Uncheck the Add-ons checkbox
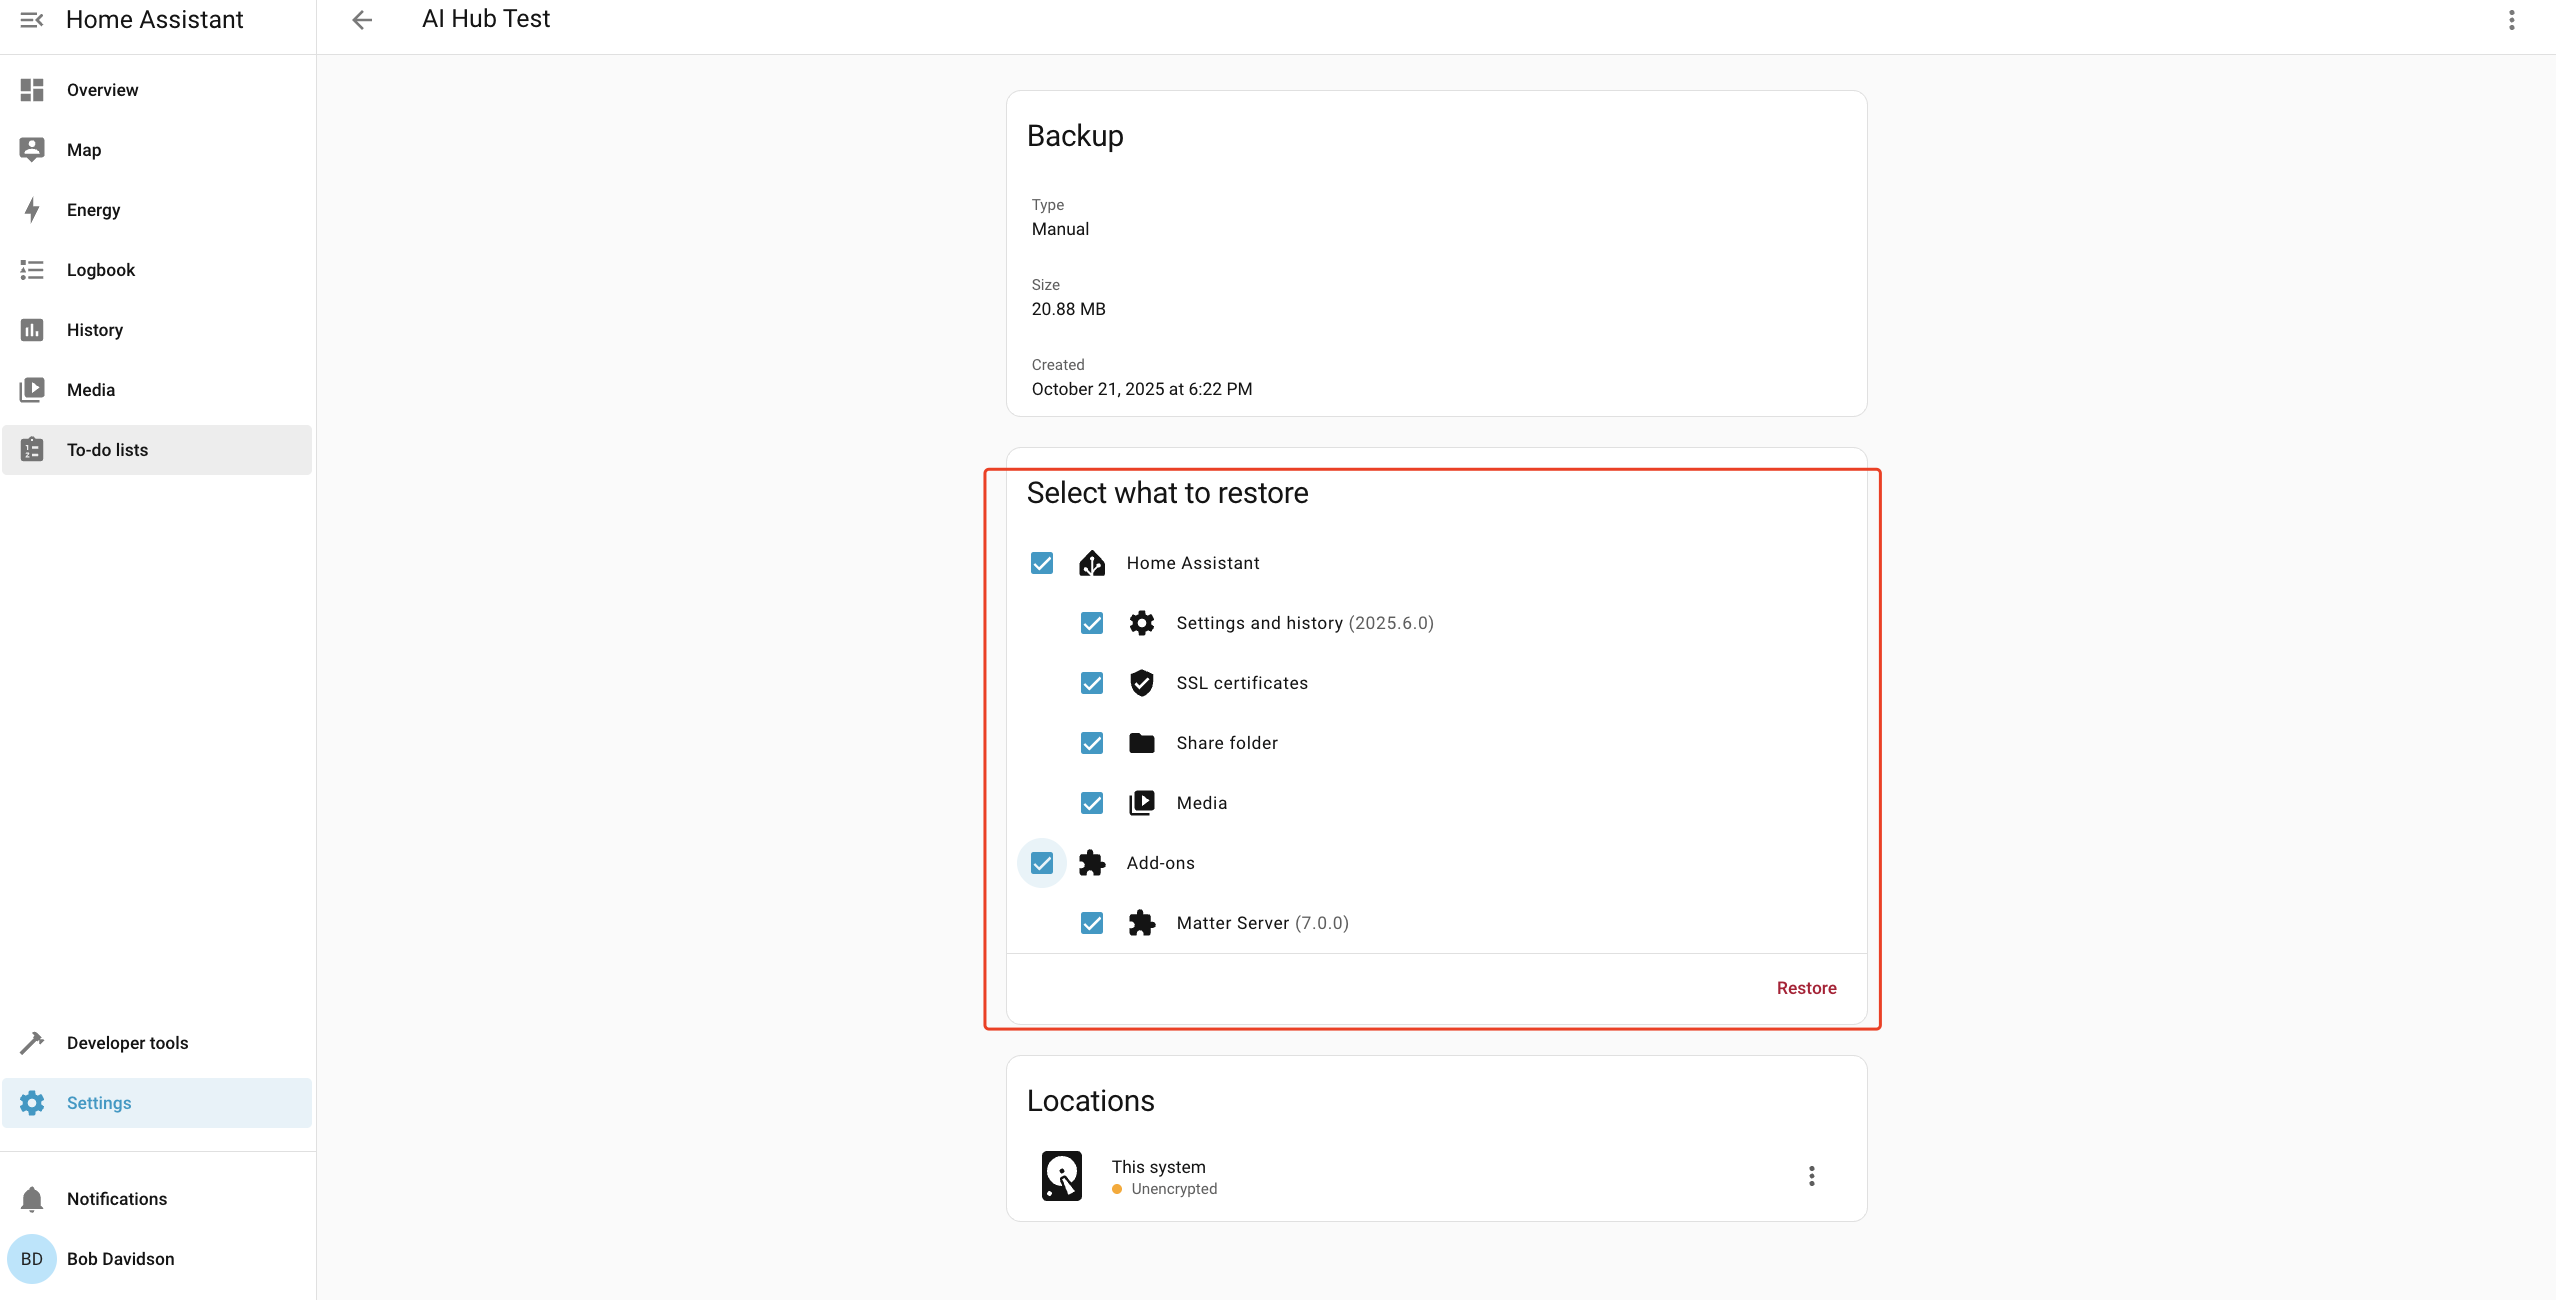Image resolution: width=2556 pixels, height=1300 pixels. click(x=1042, y=863)
